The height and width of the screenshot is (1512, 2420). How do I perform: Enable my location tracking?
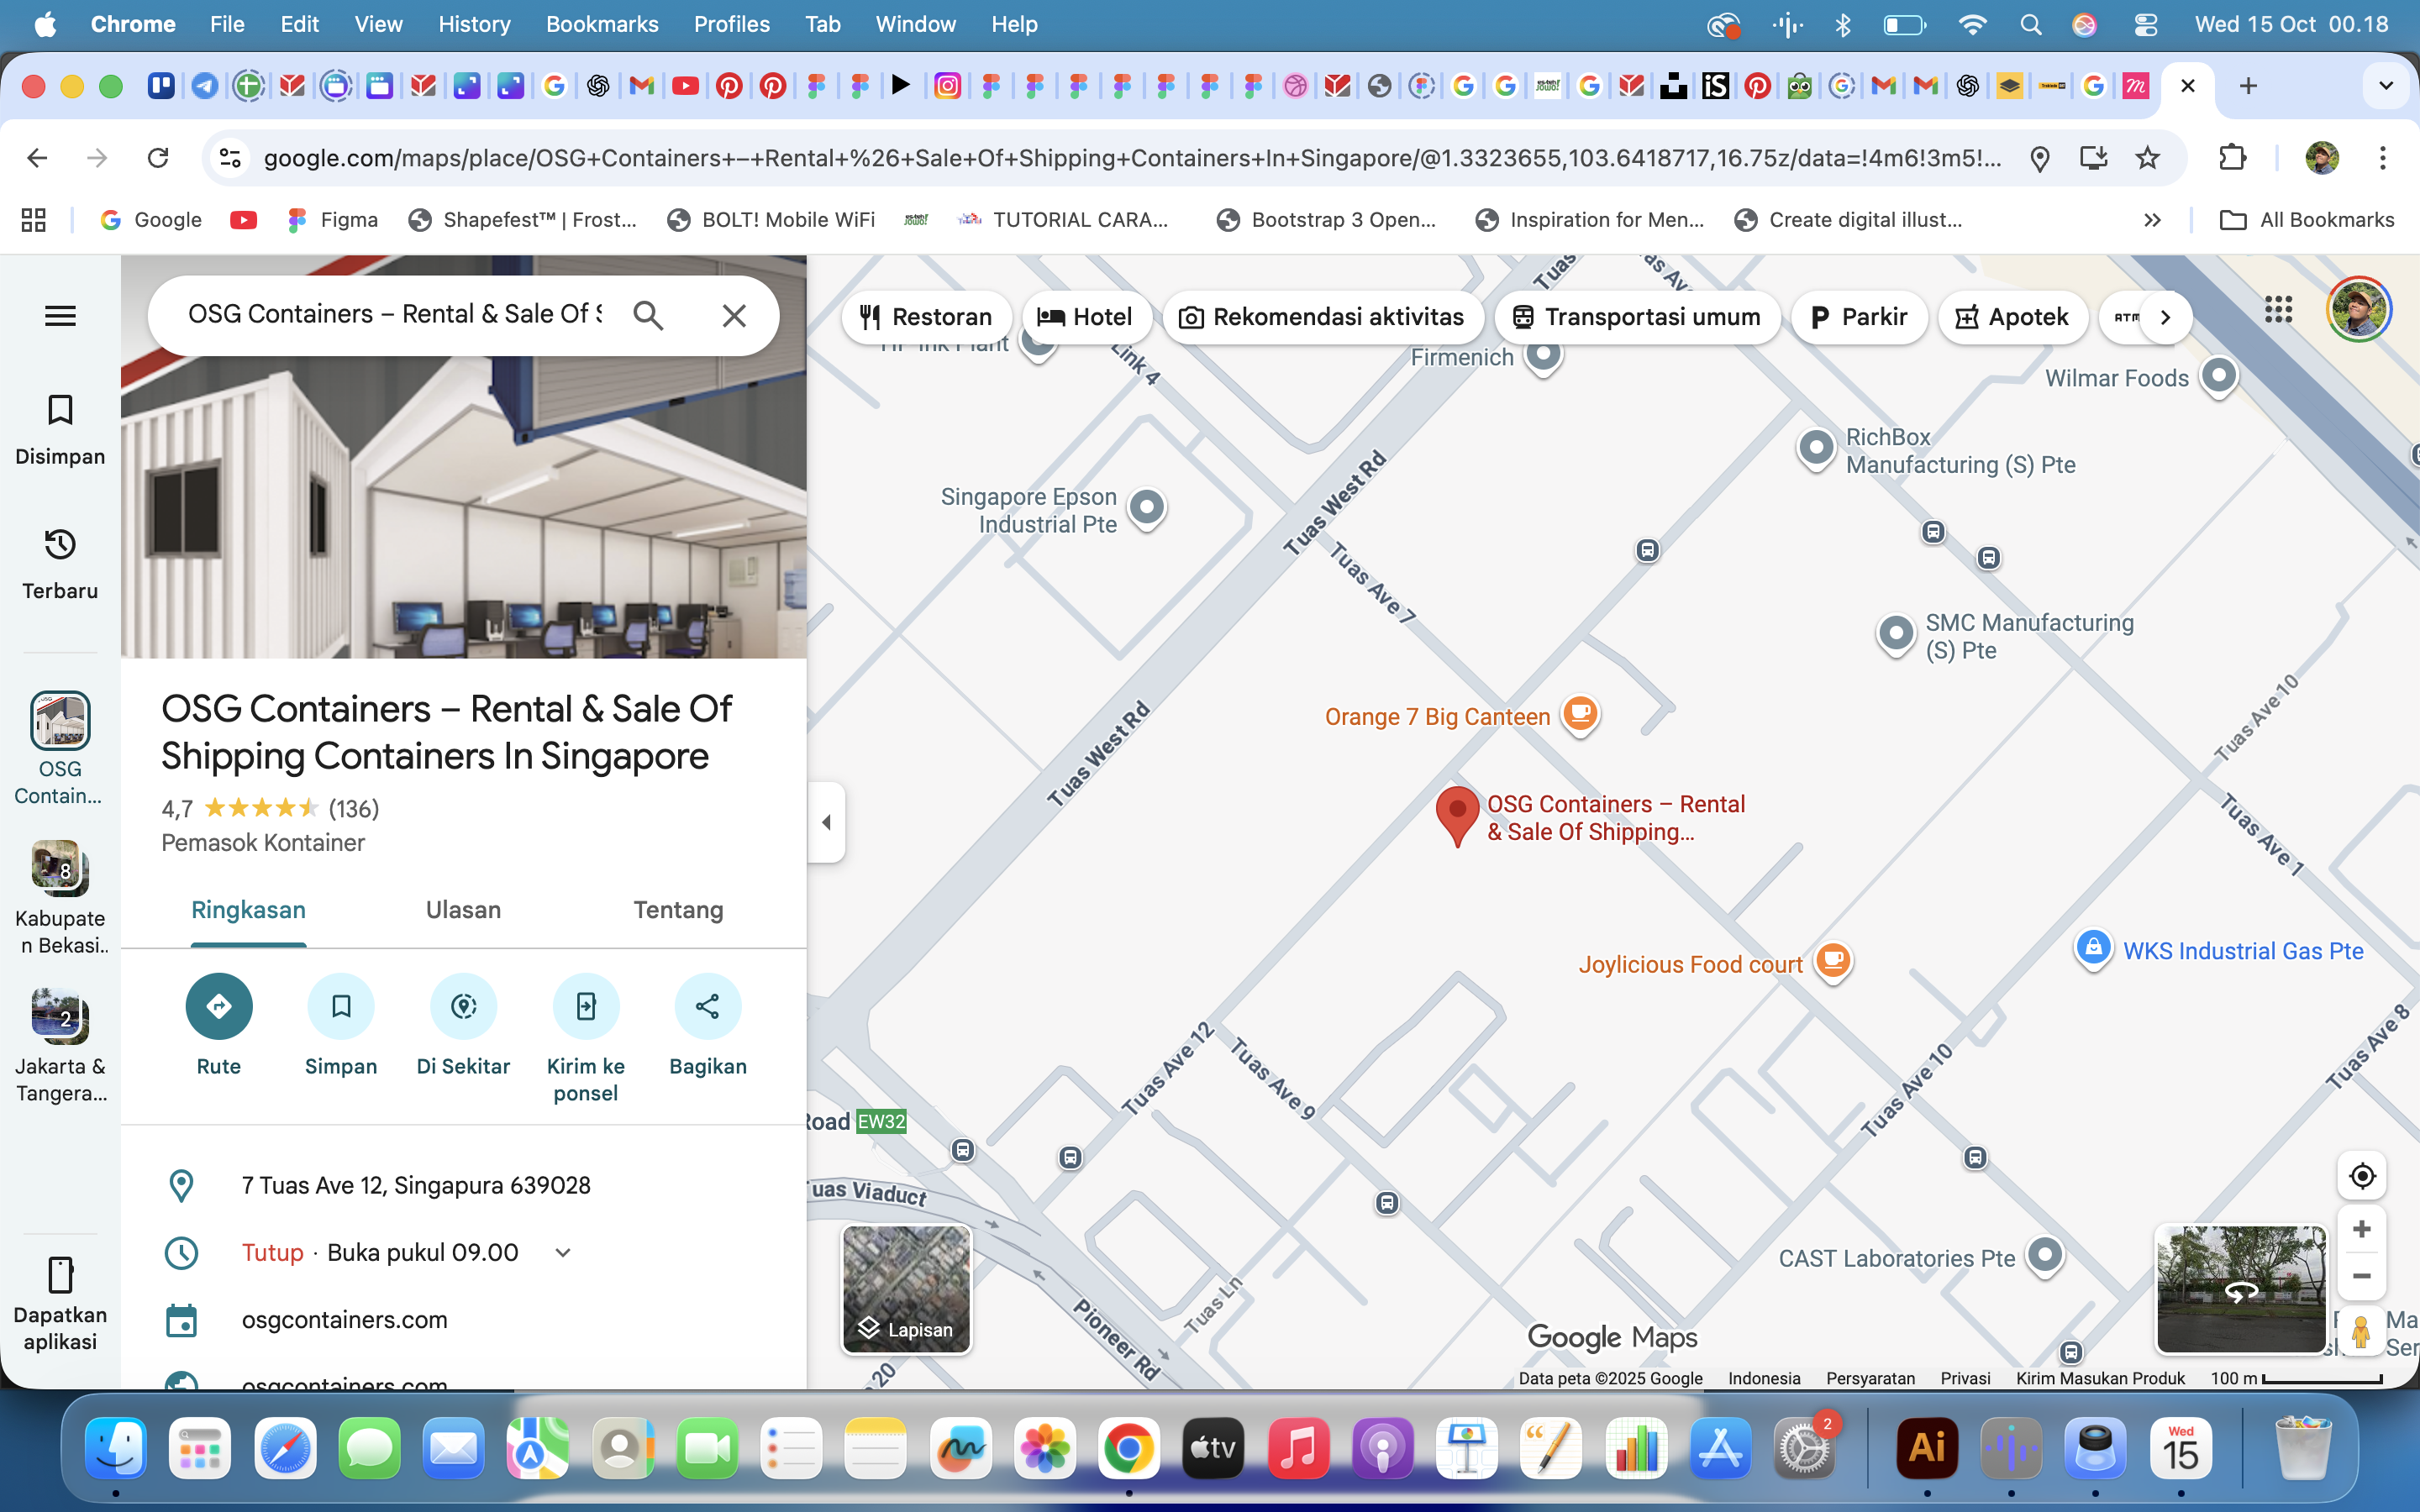(2363, 1177)
